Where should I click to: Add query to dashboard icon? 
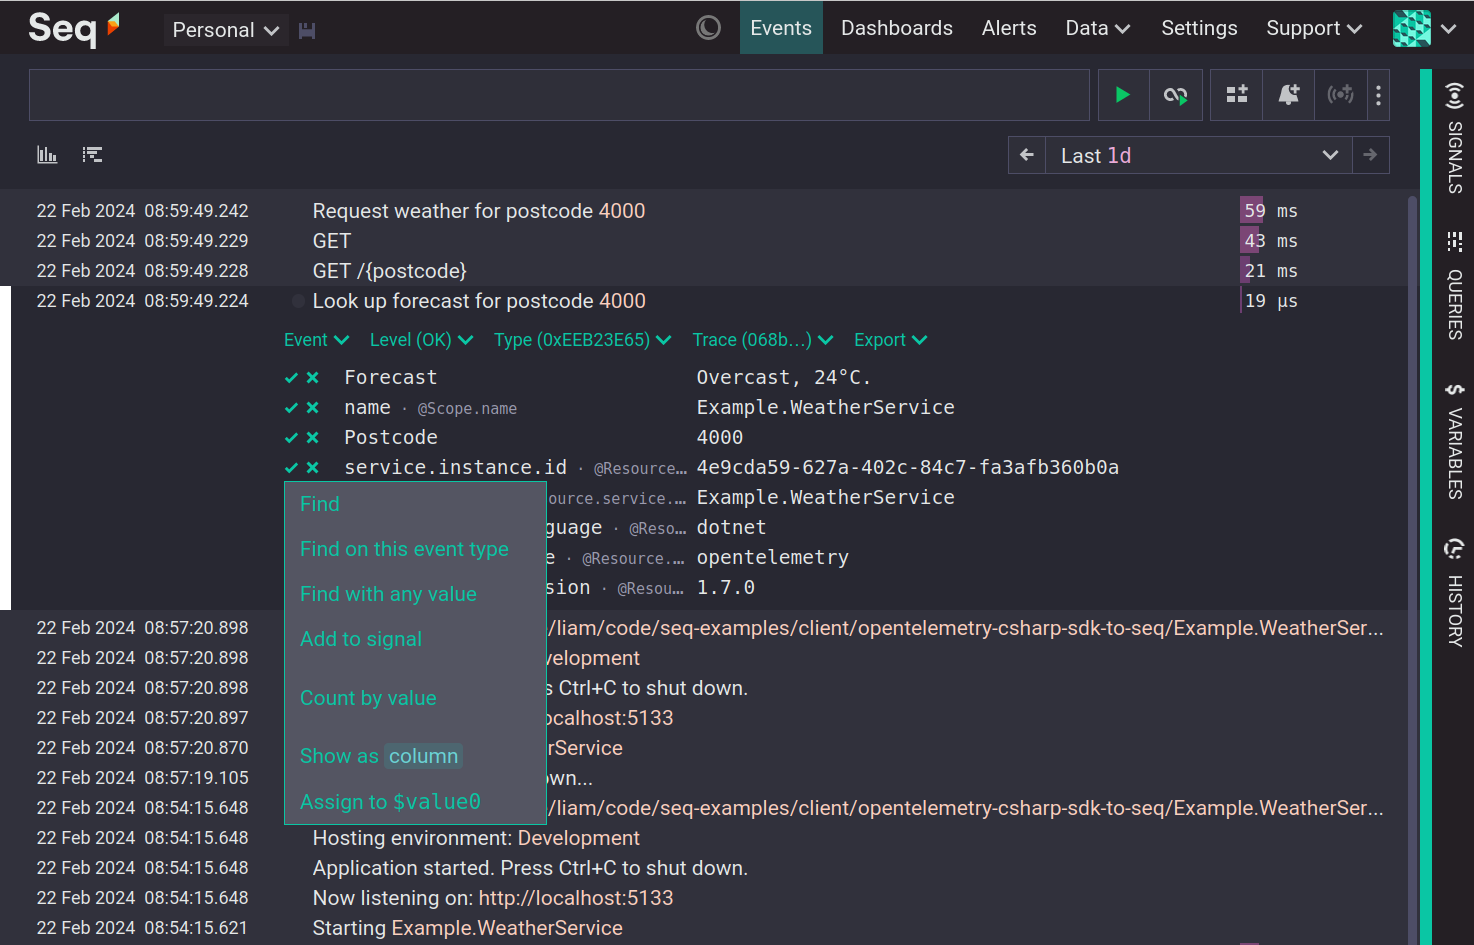click(1237, 95)
